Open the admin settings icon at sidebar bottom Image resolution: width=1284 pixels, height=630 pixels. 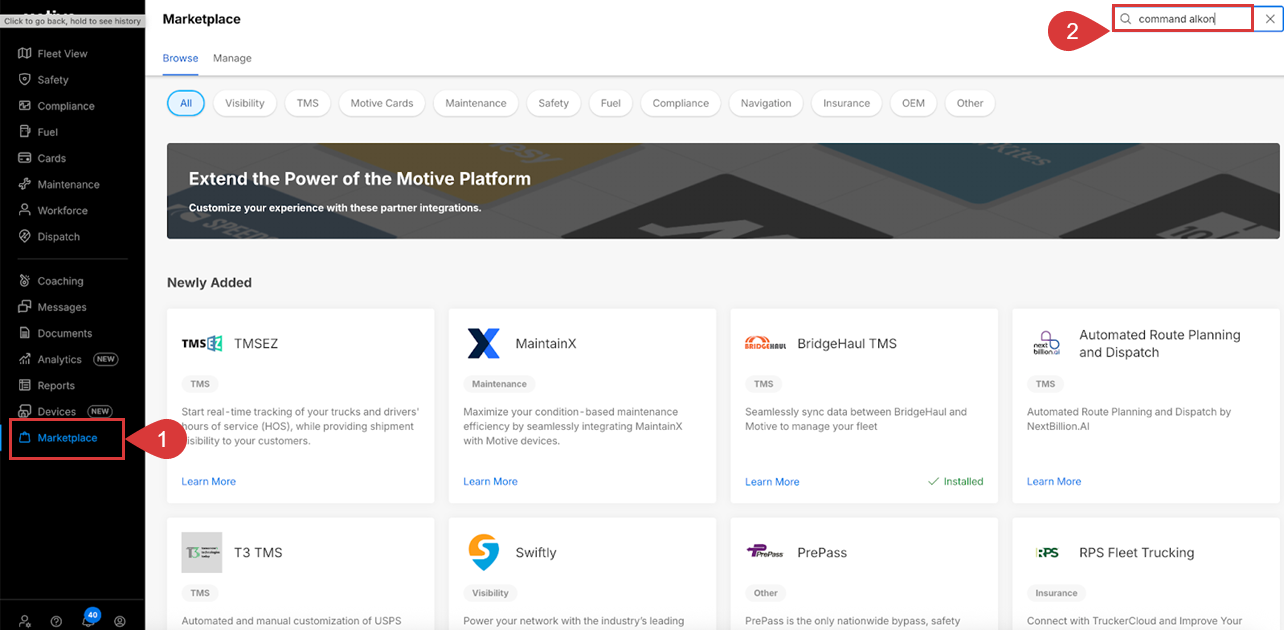pyautogui.click(x=25, y=621)
